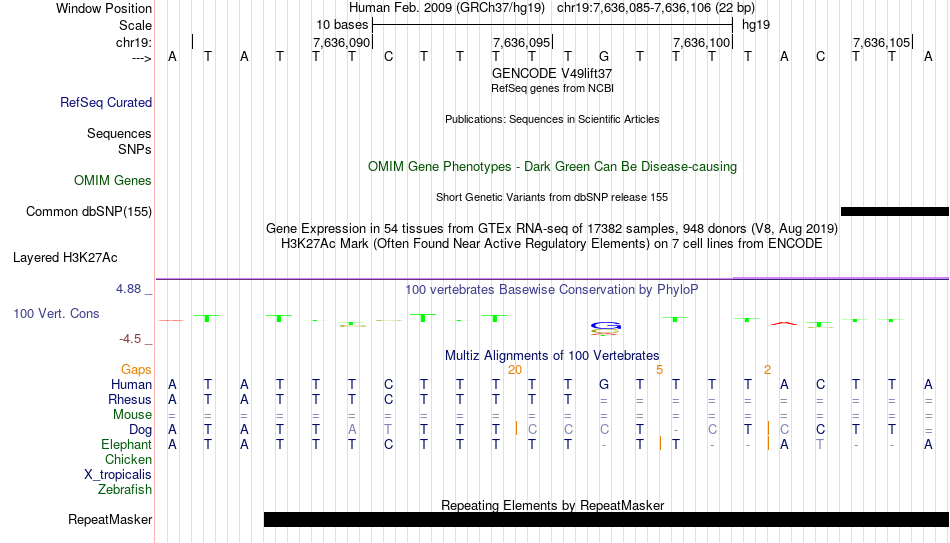The width and height of the screenshot is (950, 543).
Task: Click the Zebrafish species row label
Action: click(125, 490)
